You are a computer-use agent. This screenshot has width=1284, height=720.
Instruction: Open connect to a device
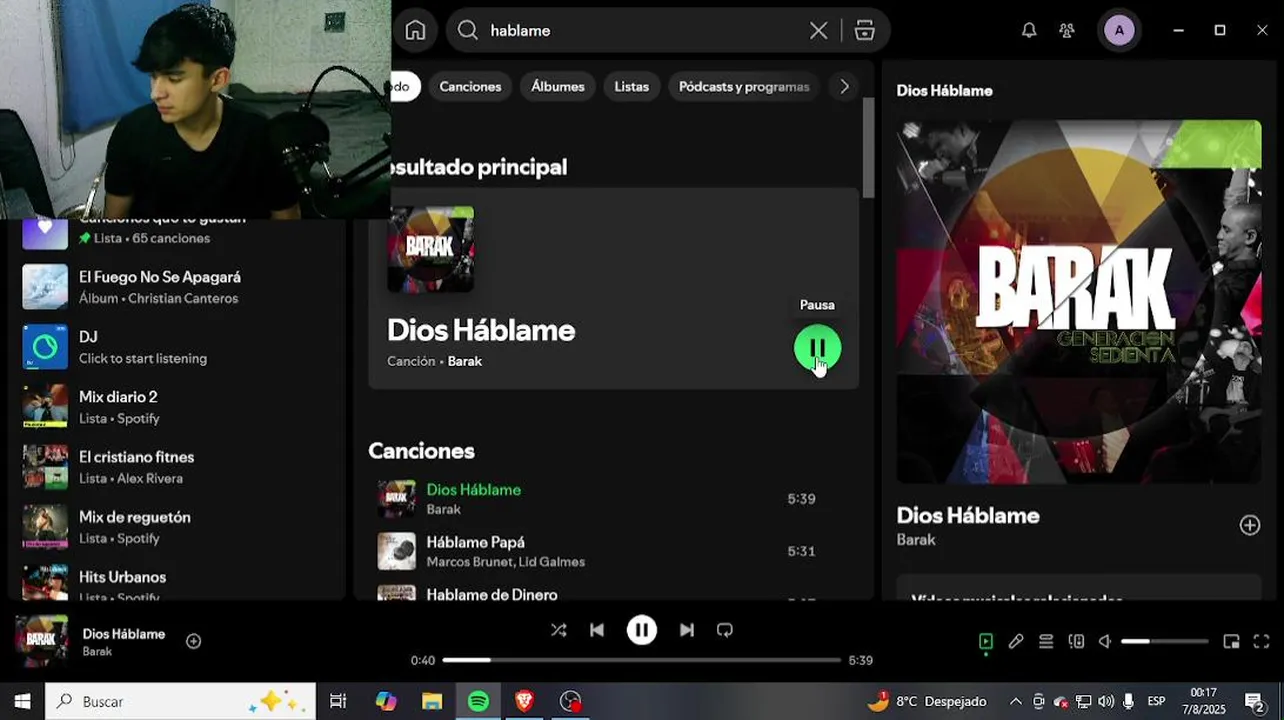point(1076,641)
